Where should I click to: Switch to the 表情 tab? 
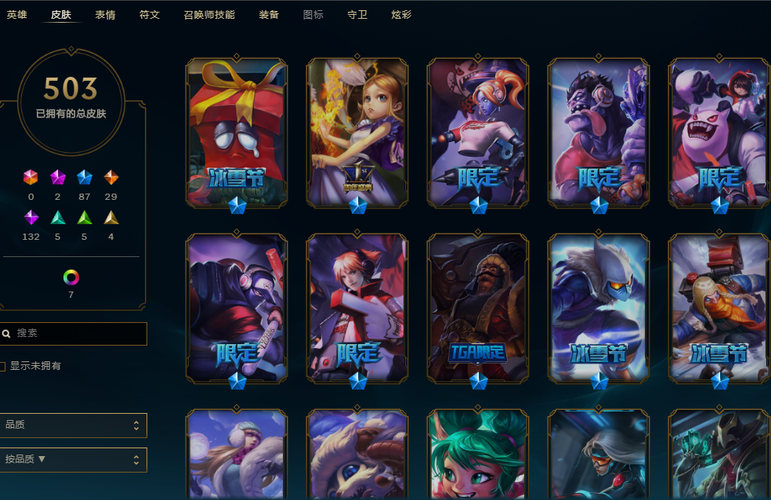click(x=105, y=15)
